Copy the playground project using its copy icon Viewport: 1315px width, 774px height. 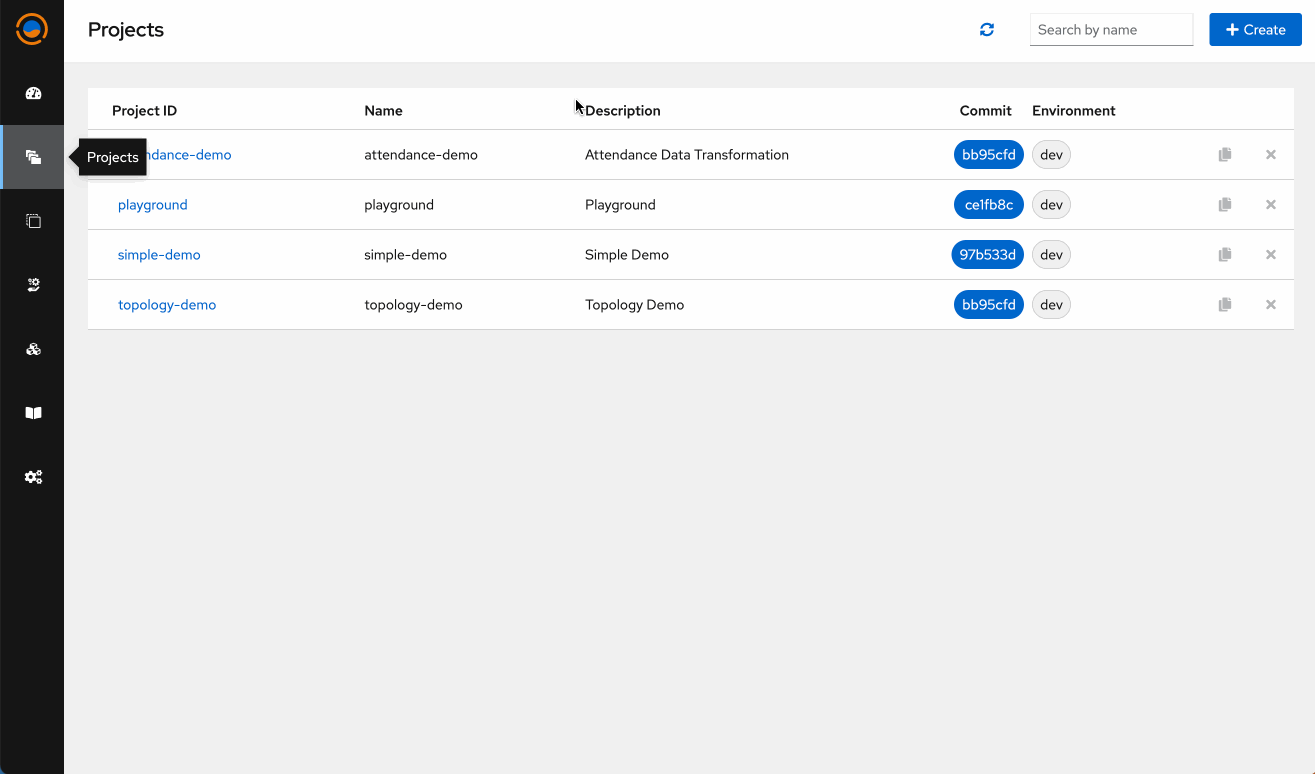coord(1224,204)
